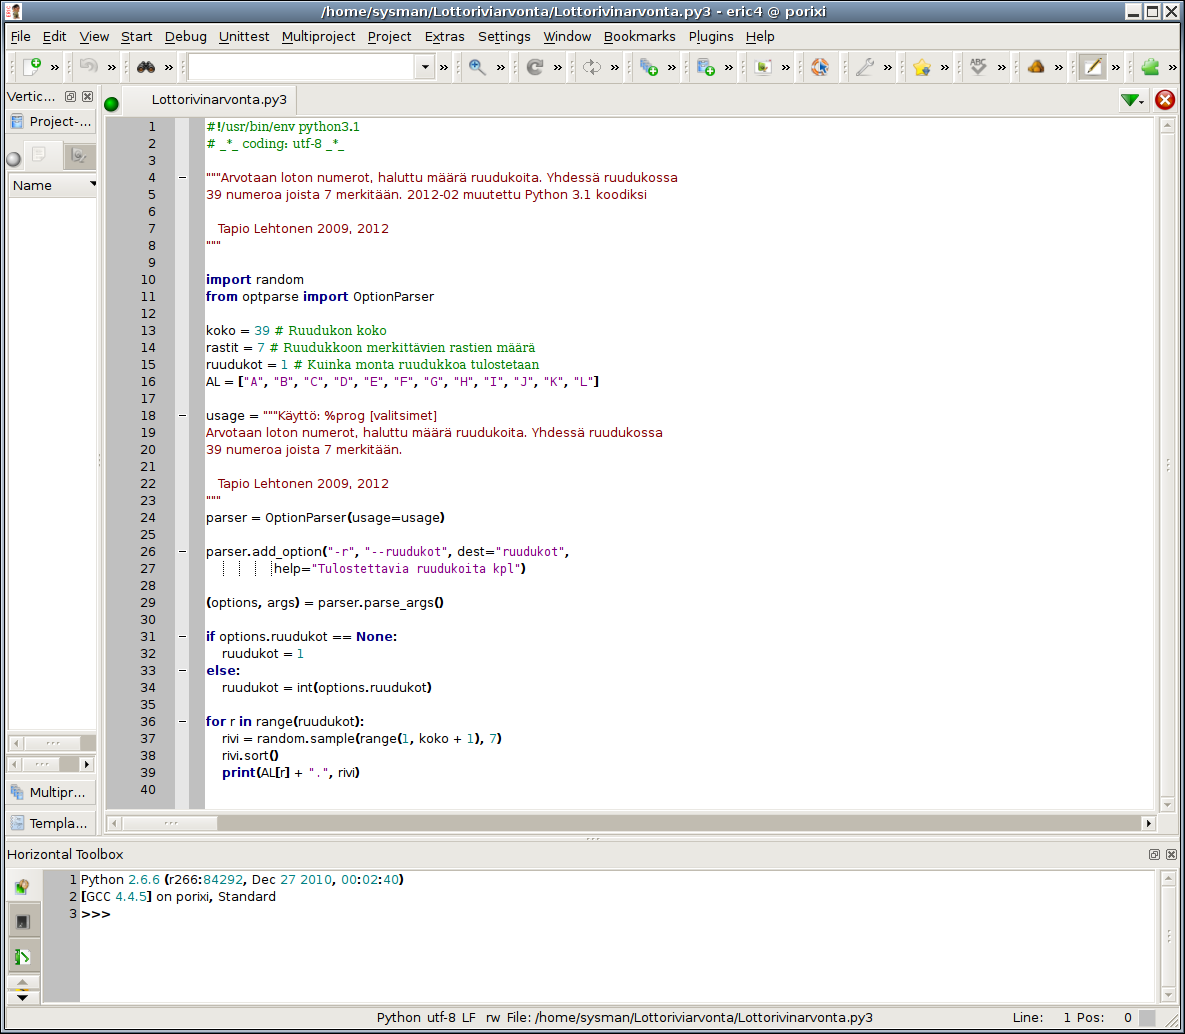The image size is (1185, 1034).
Task: Click the editor horizontal scrollbar thumb
Action: coord(170,823)
